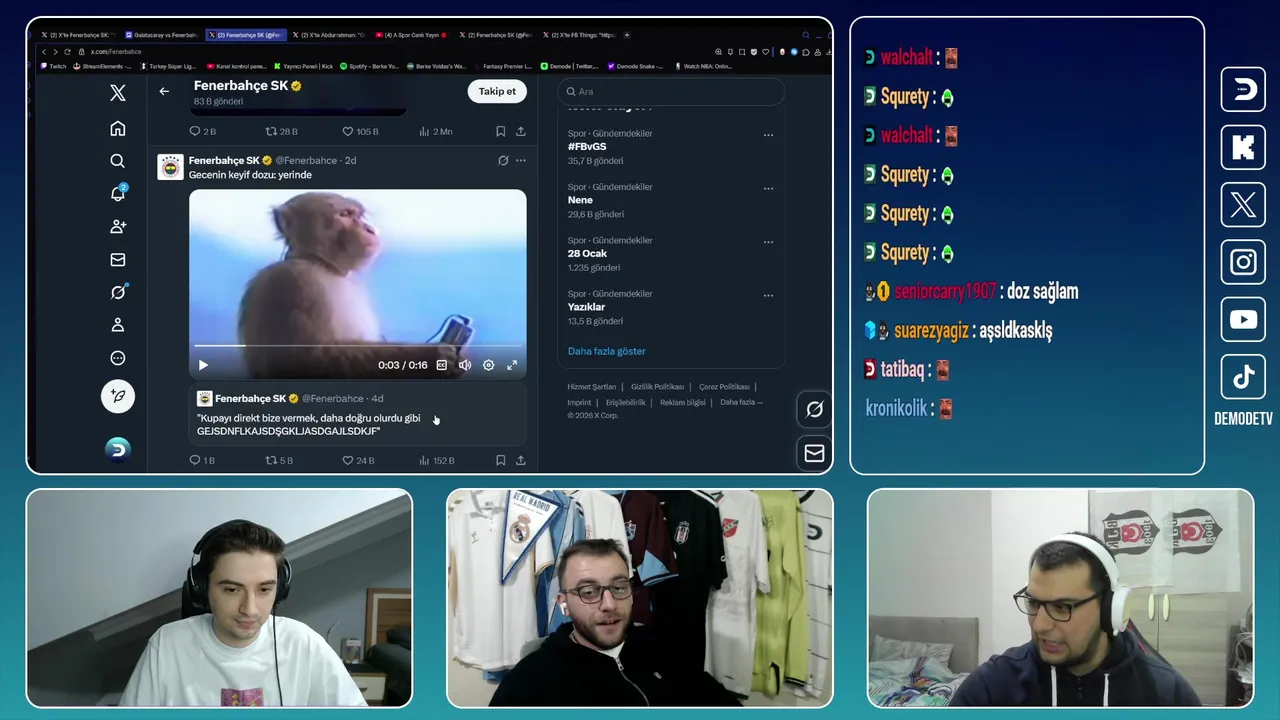Screen dimensions: 1280x720
Task: View stats of monkey video post (152 B)
Action: pos(437,460)
